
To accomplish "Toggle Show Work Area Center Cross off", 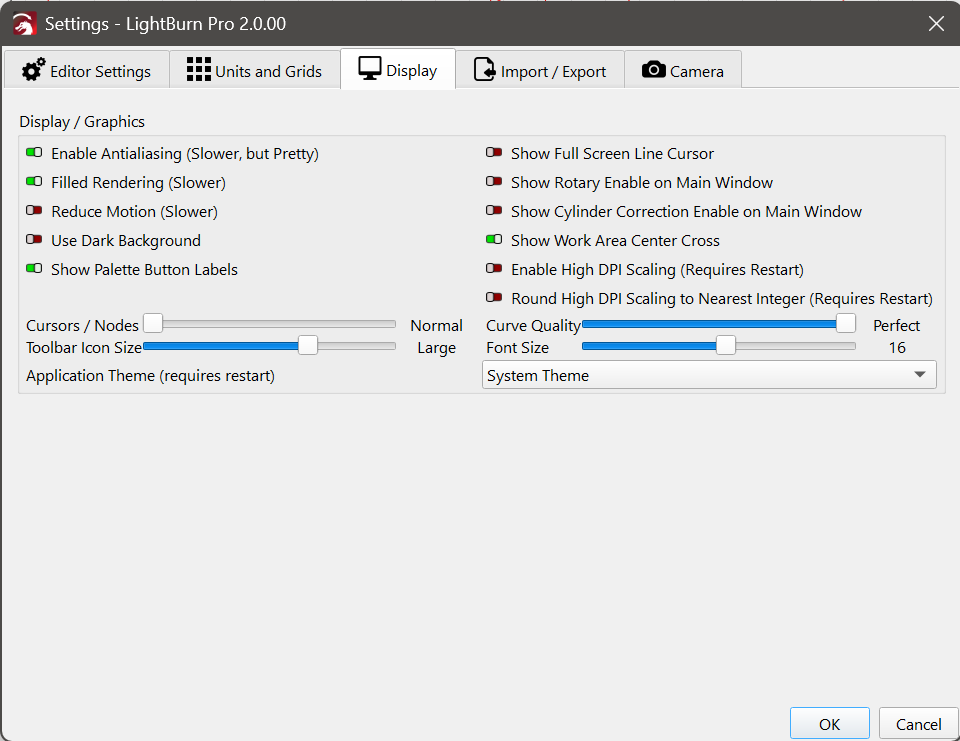I will [494, 241].
